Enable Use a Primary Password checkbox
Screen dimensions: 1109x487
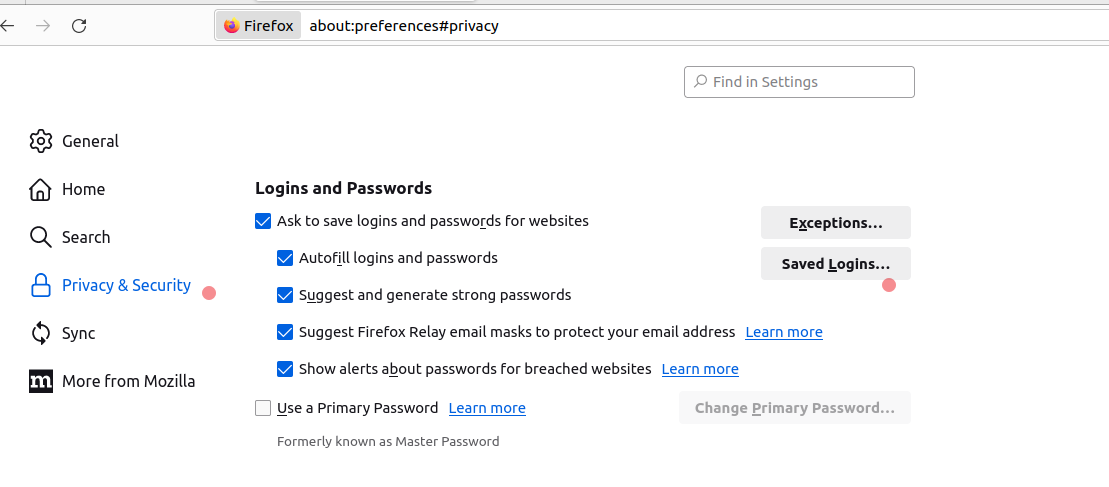click(263, 408)
